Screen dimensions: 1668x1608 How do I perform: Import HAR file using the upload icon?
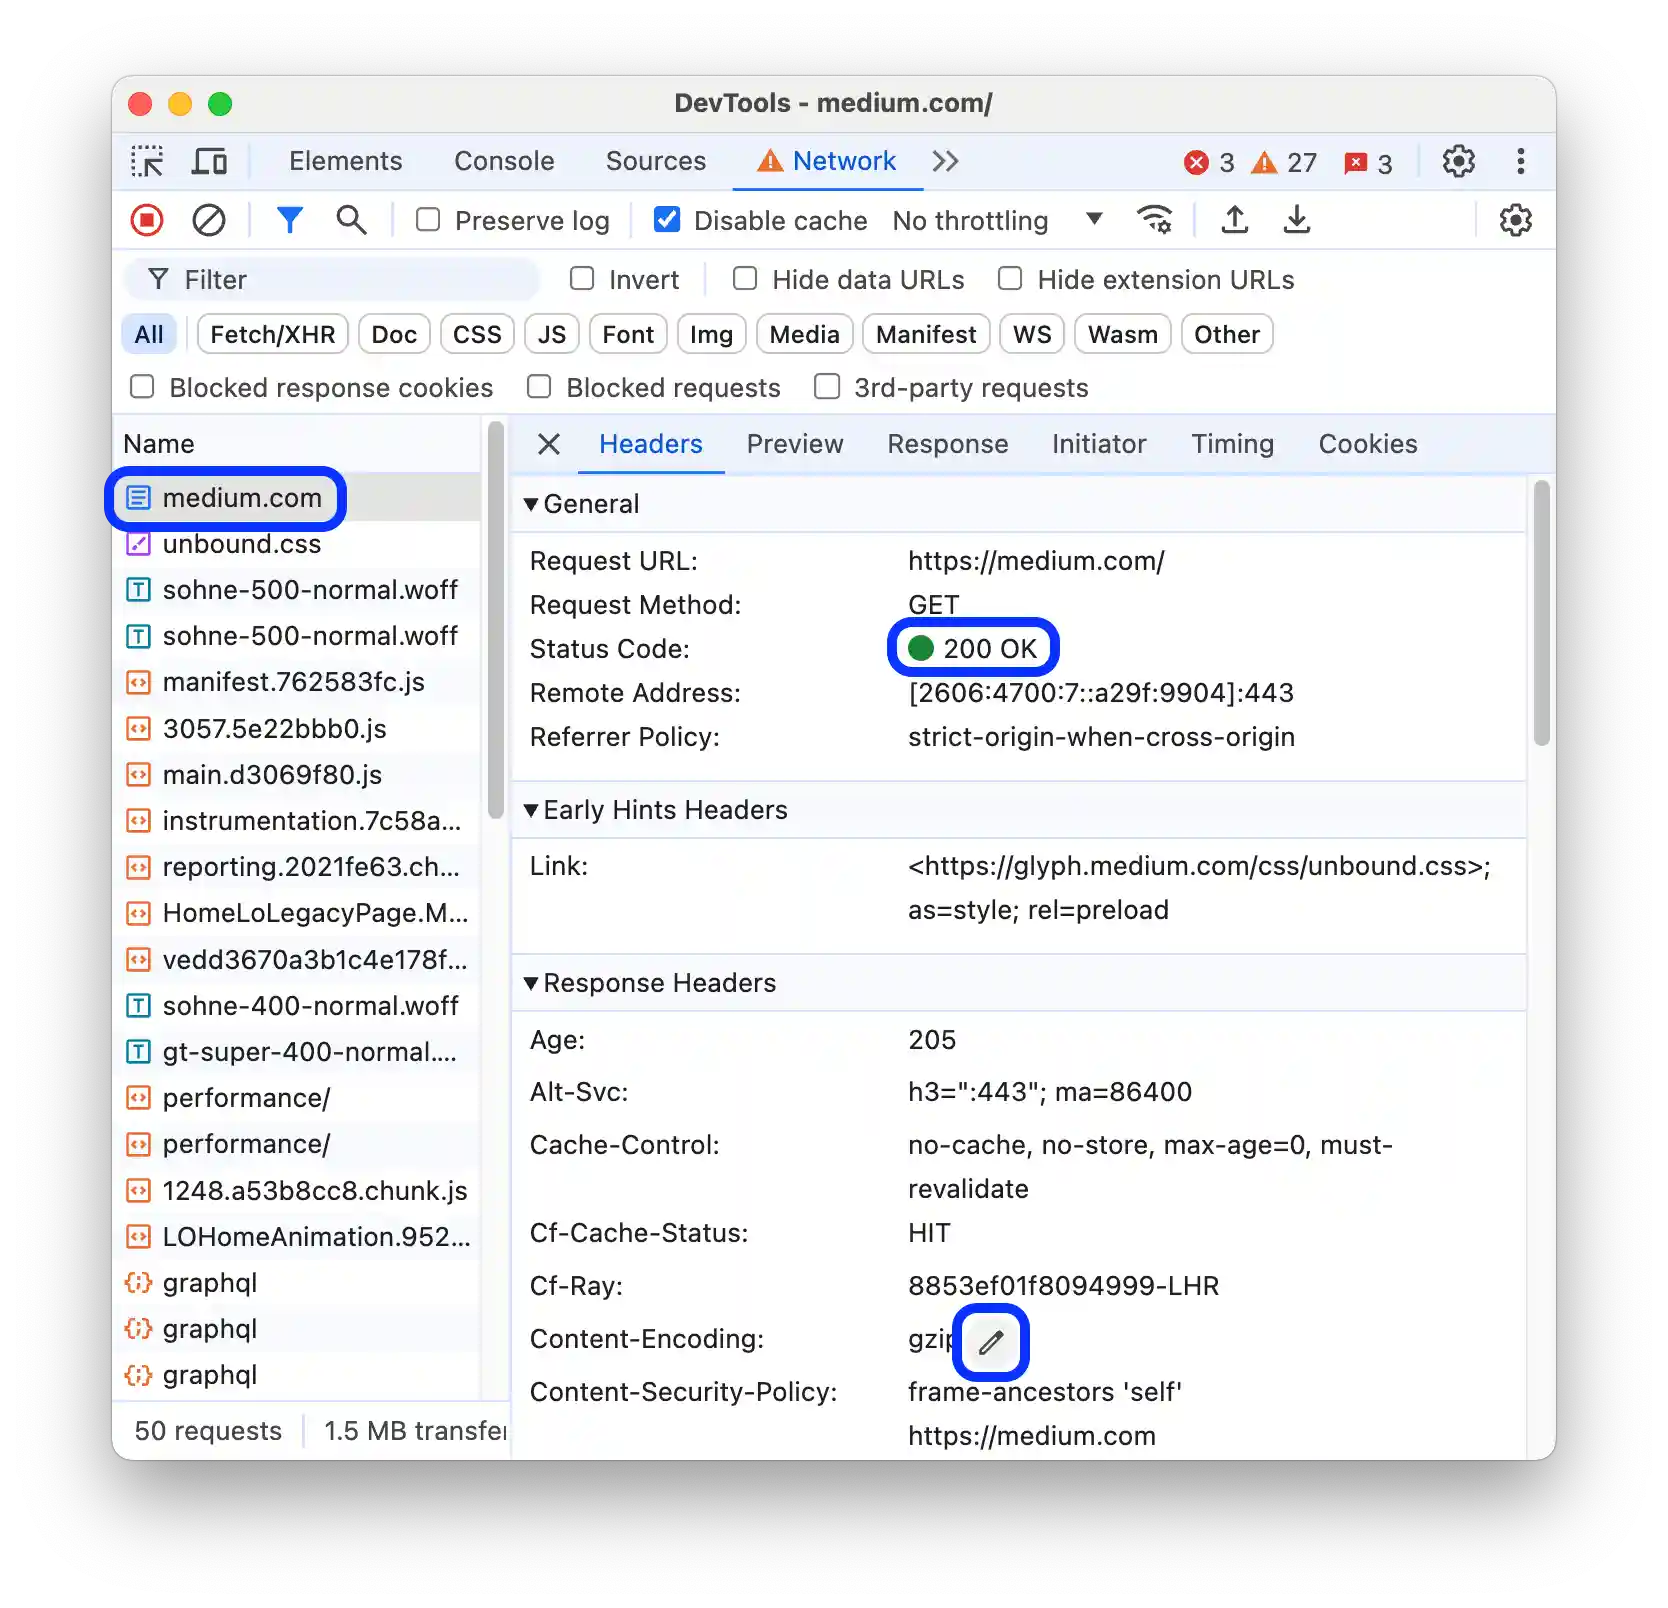(1235, 220)
